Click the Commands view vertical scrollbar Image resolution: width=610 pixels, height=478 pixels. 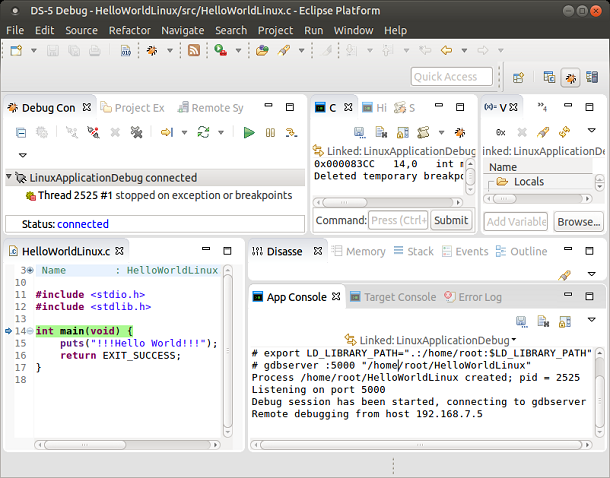point(471,176)
